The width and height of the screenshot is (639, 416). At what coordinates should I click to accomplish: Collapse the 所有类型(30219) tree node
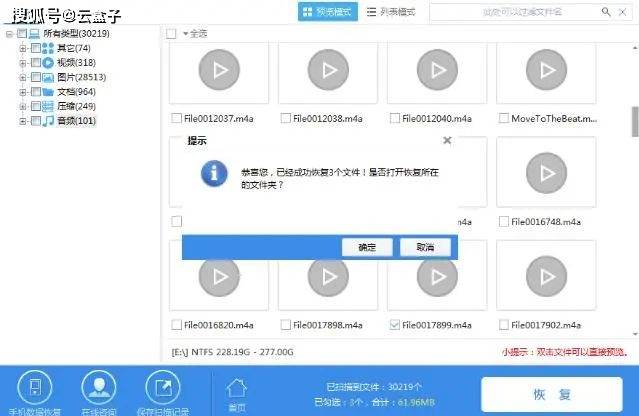coord(9,34)
